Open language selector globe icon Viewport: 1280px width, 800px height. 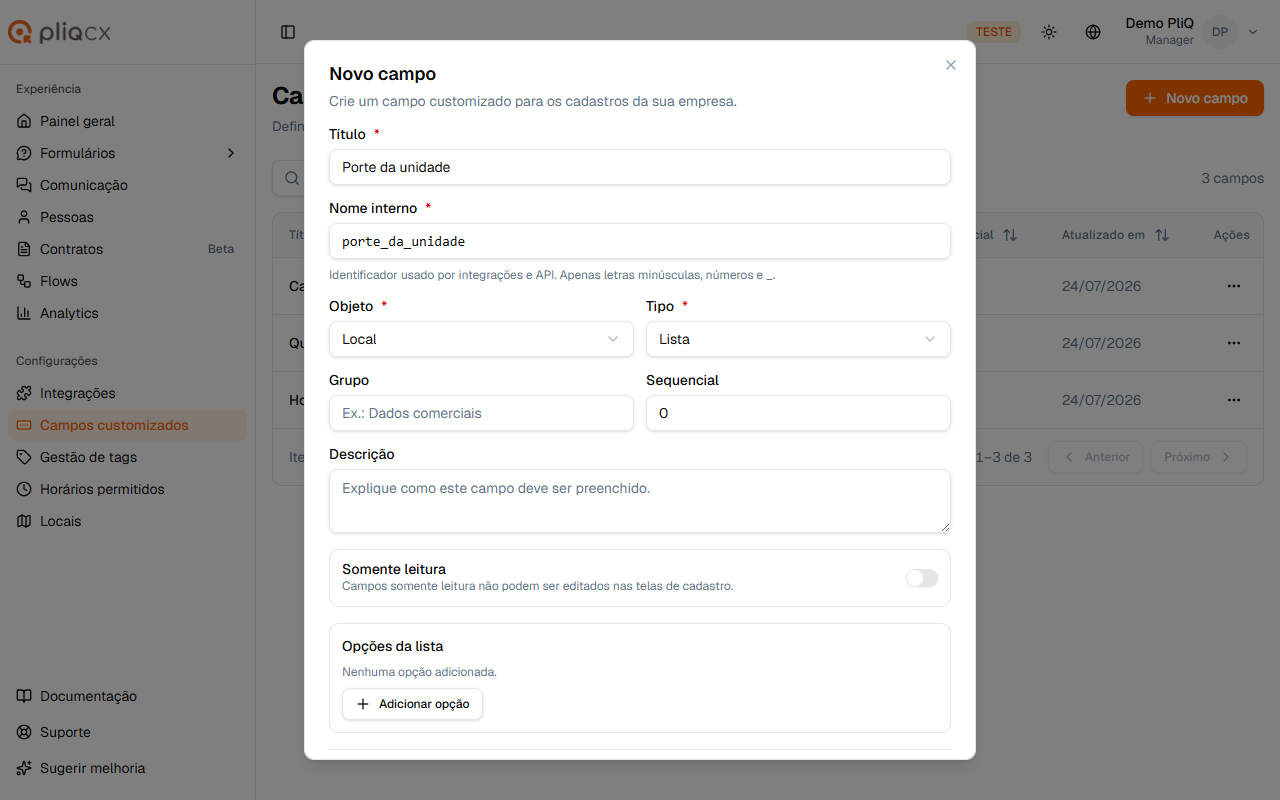pyautogui.click(x=1093, y=32)
